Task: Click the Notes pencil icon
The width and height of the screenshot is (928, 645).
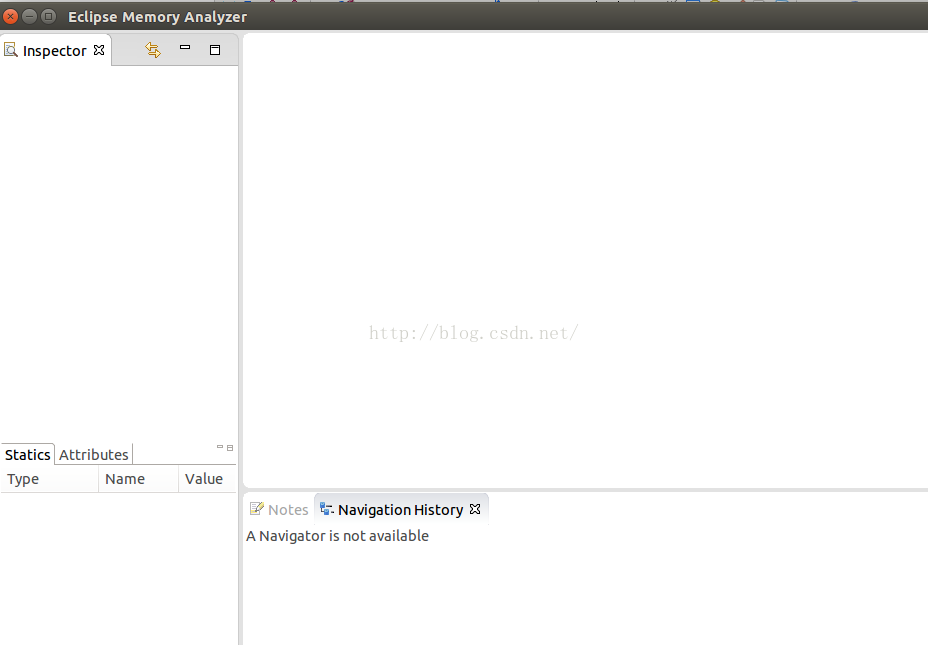Action: pyautogui.click(x=256, y=509)
